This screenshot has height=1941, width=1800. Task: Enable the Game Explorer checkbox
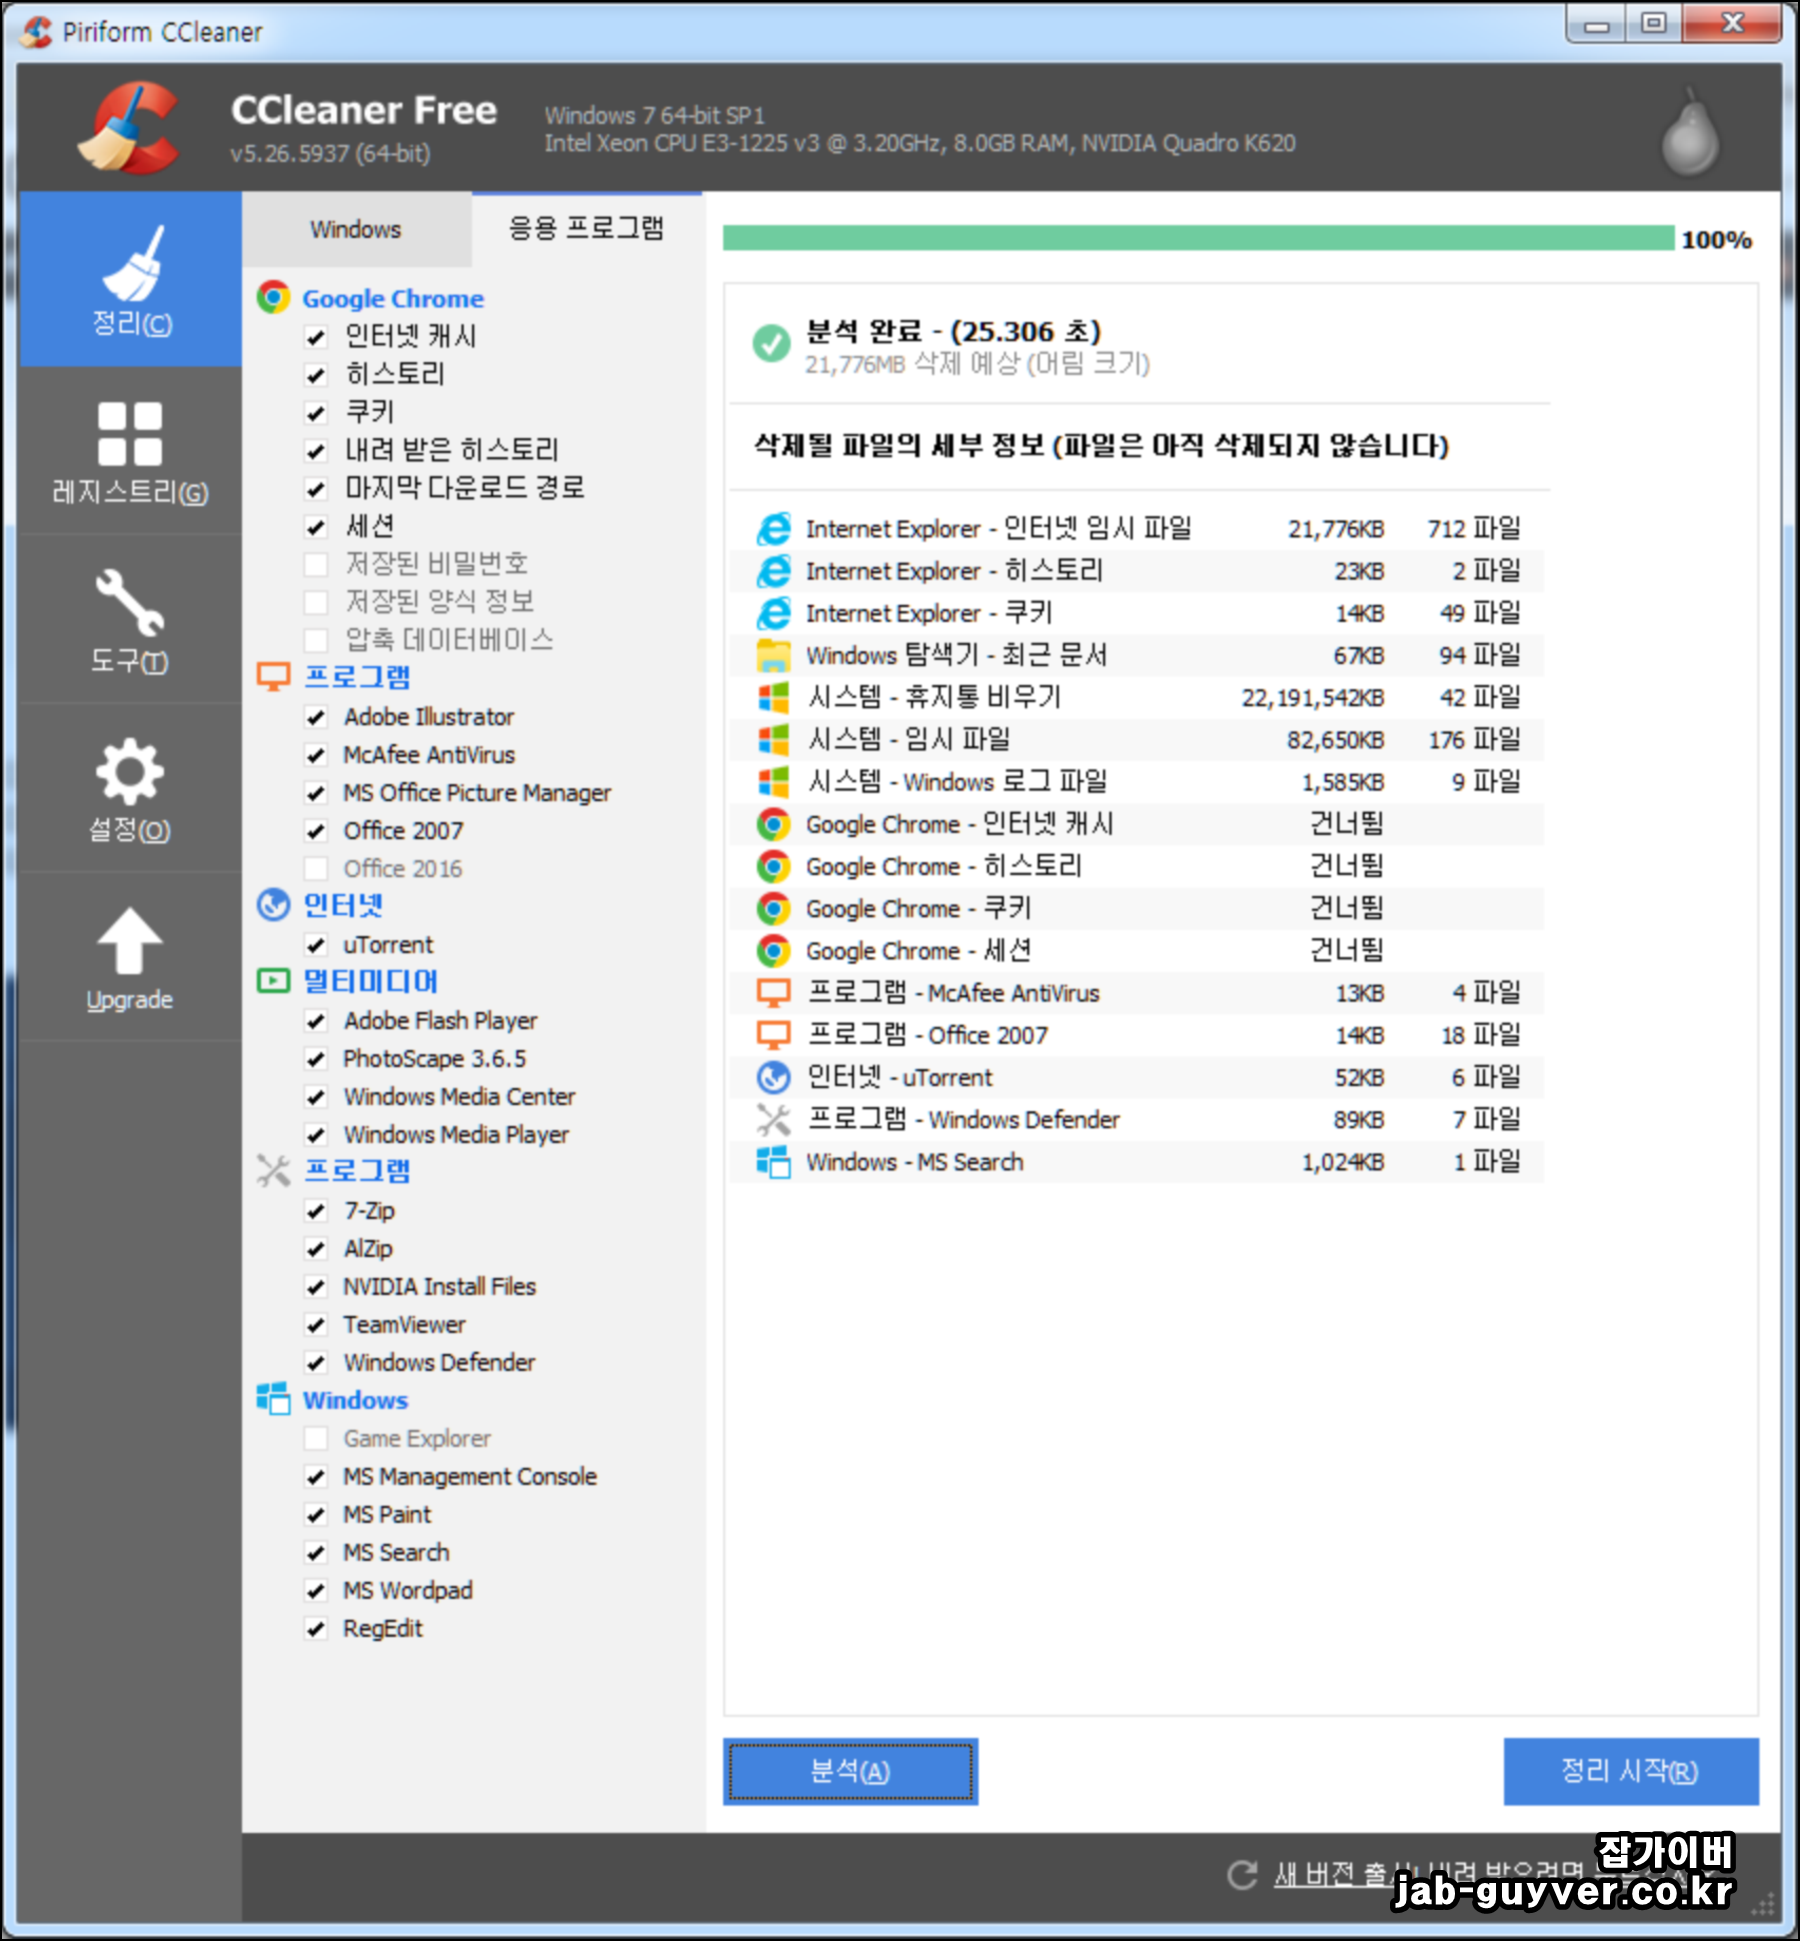(x=316, y=1439)
